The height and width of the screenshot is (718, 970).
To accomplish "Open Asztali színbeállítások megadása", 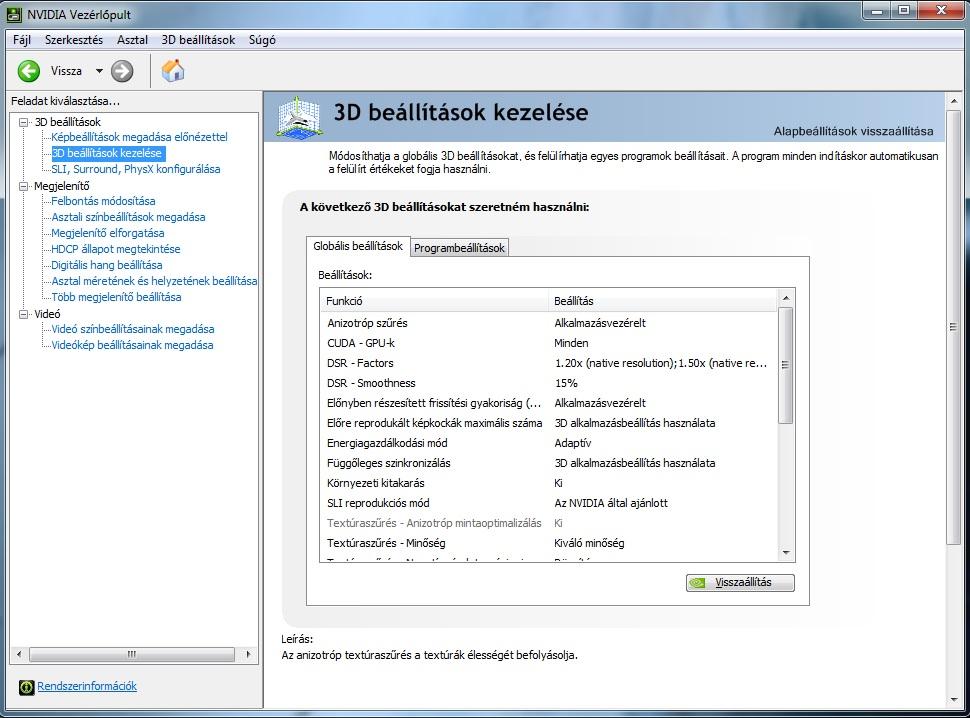I will [128, 217].
